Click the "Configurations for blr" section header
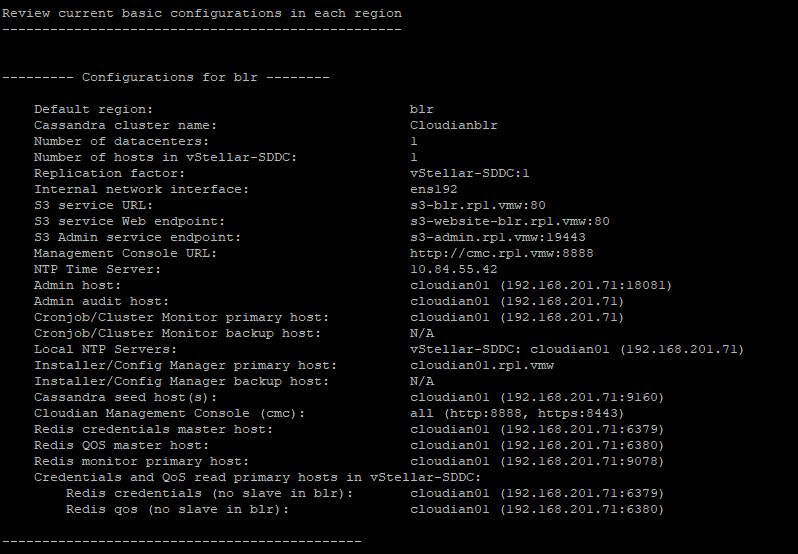The image size is (798, 554). pos(166,77)
